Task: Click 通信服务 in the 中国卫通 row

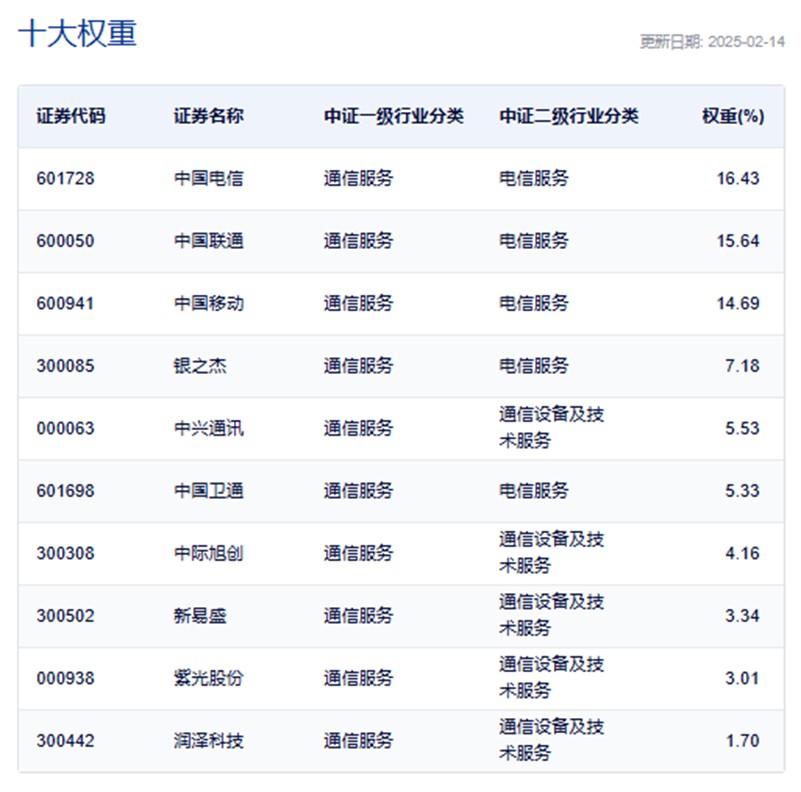Action: 359,491
